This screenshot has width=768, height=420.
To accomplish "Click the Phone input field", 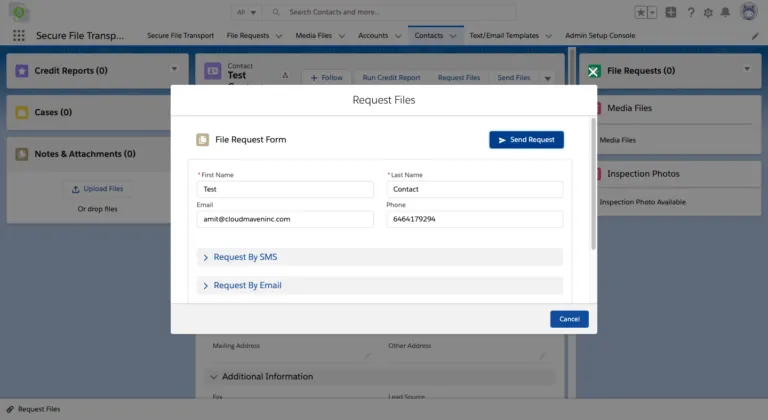I will (475, 219).
